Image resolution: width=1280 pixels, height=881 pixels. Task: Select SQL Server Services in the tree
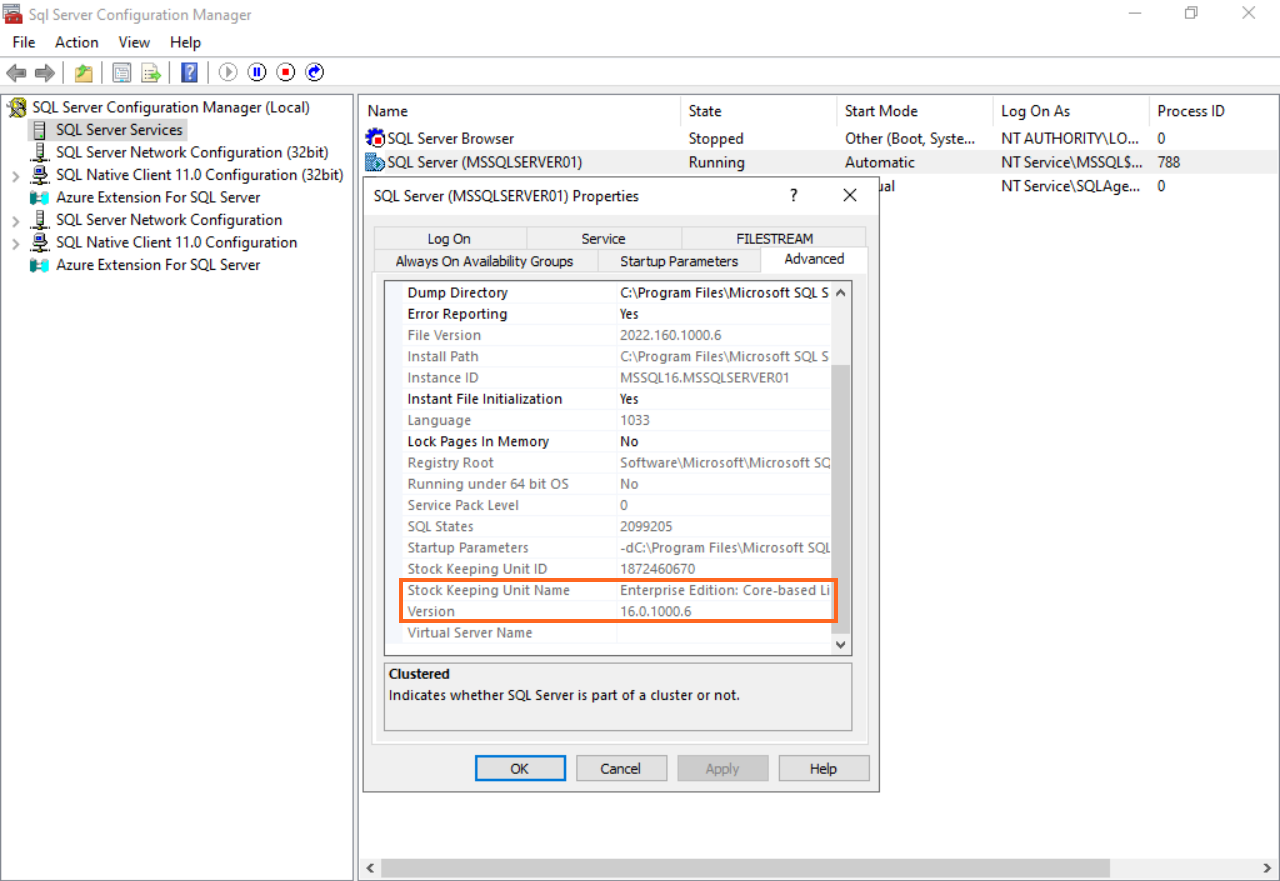(119, 130)
